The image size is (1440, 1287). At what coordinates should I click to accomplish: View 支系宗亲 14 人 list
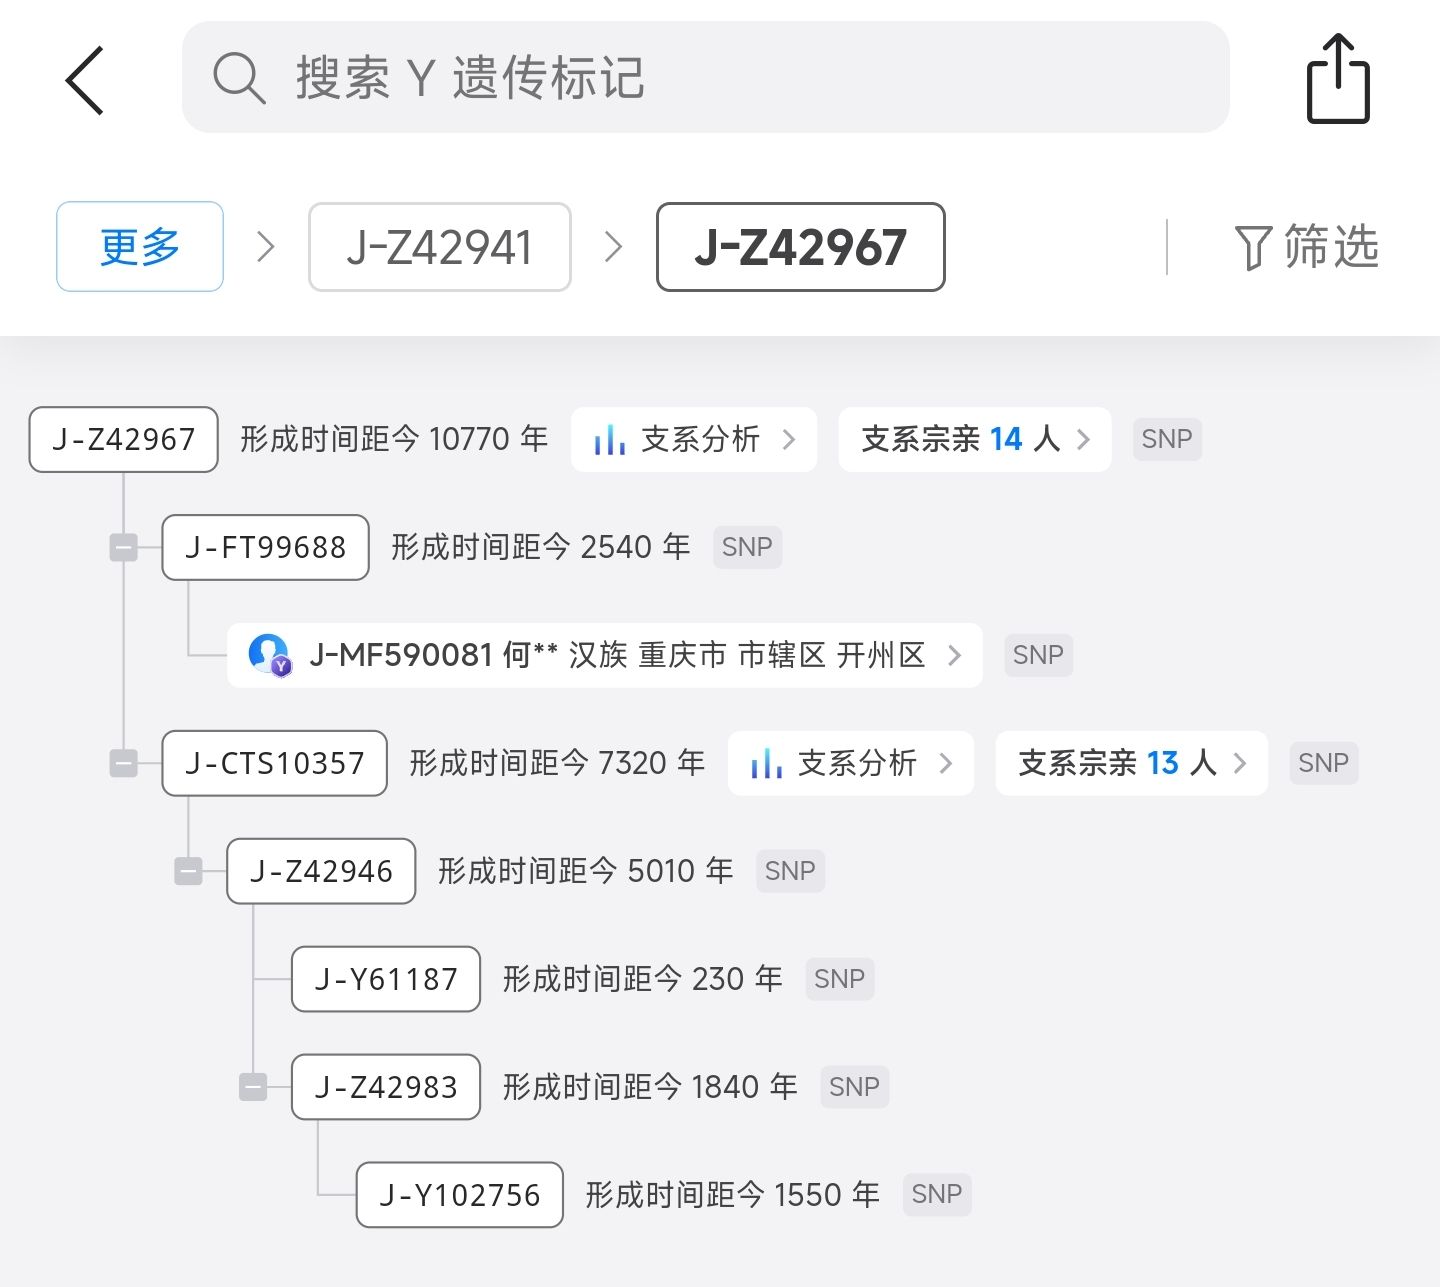pyautogui.click(x=974, y=439)
